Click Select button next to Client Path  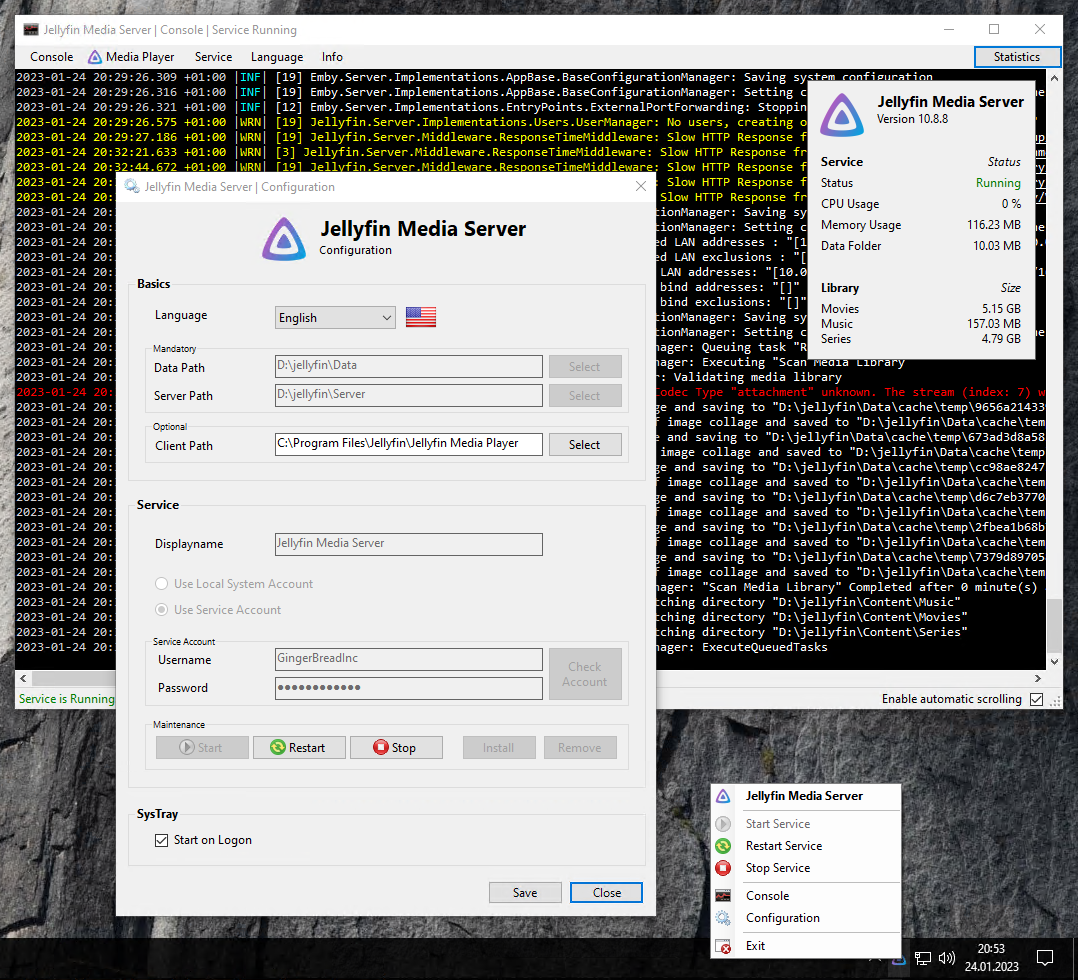pyautogui.click(x=585, y=444)
